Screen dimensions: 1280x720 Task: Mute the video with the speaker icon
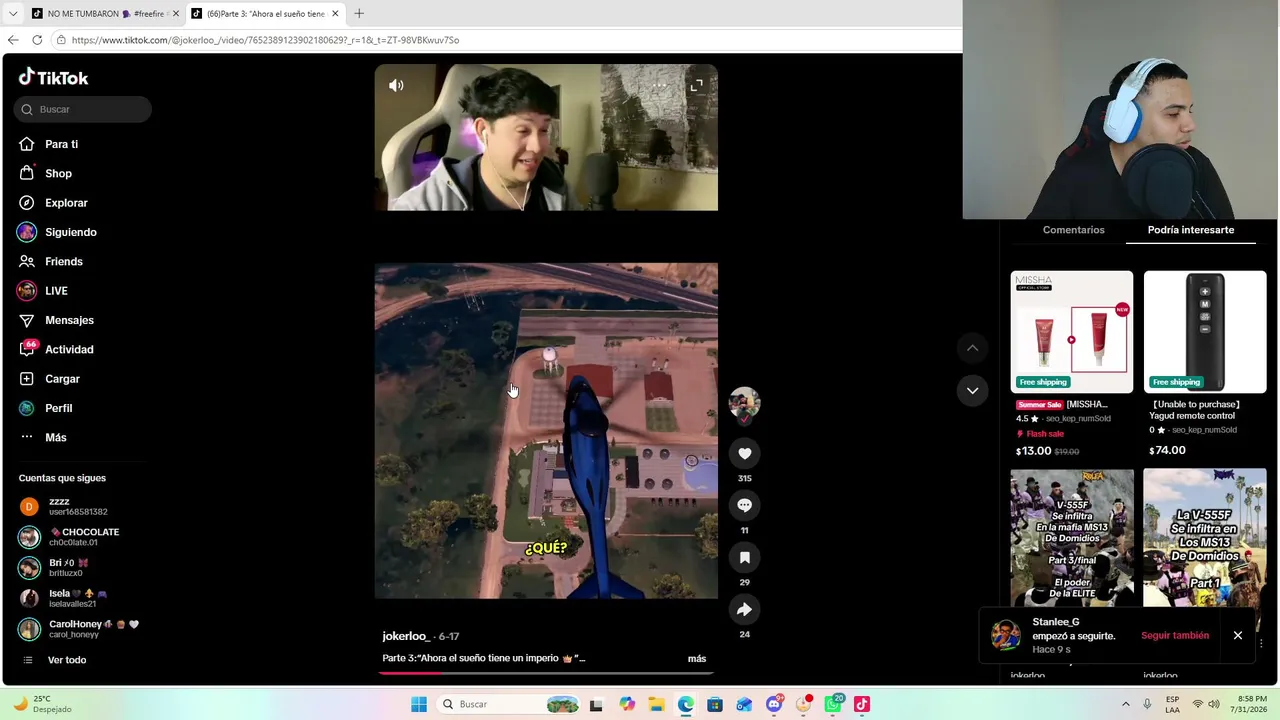tap(396, 86)
